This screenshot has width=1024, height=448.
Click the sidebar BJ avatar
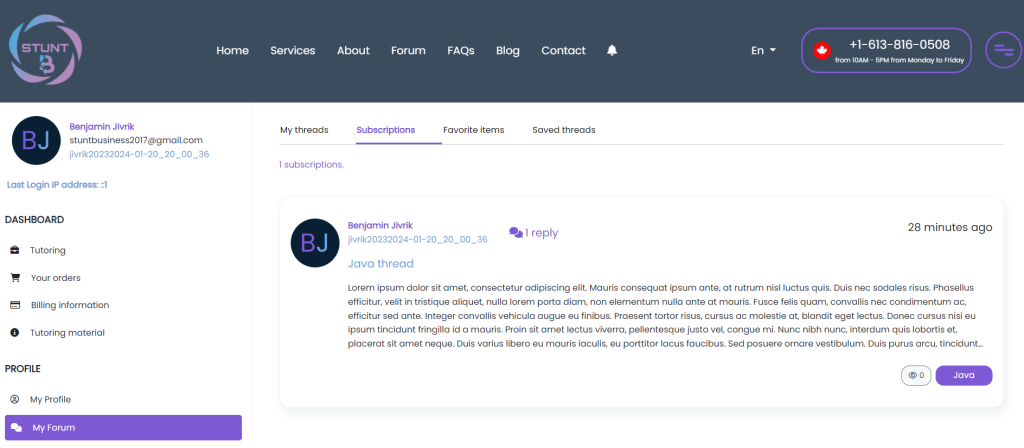(x=37, y=140)
